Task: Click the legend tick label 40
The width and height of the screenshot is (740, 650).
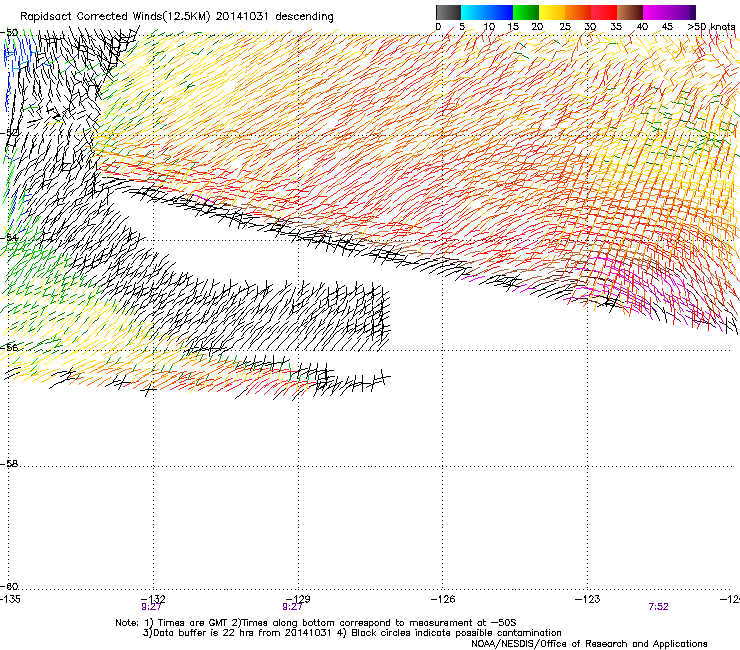Action: [642, 27]
